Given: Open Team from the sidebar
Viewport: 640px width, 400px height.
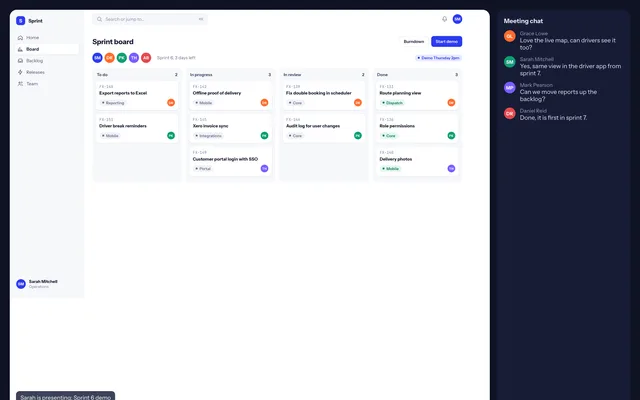Looking at the screenshot, I should (47, 84).
